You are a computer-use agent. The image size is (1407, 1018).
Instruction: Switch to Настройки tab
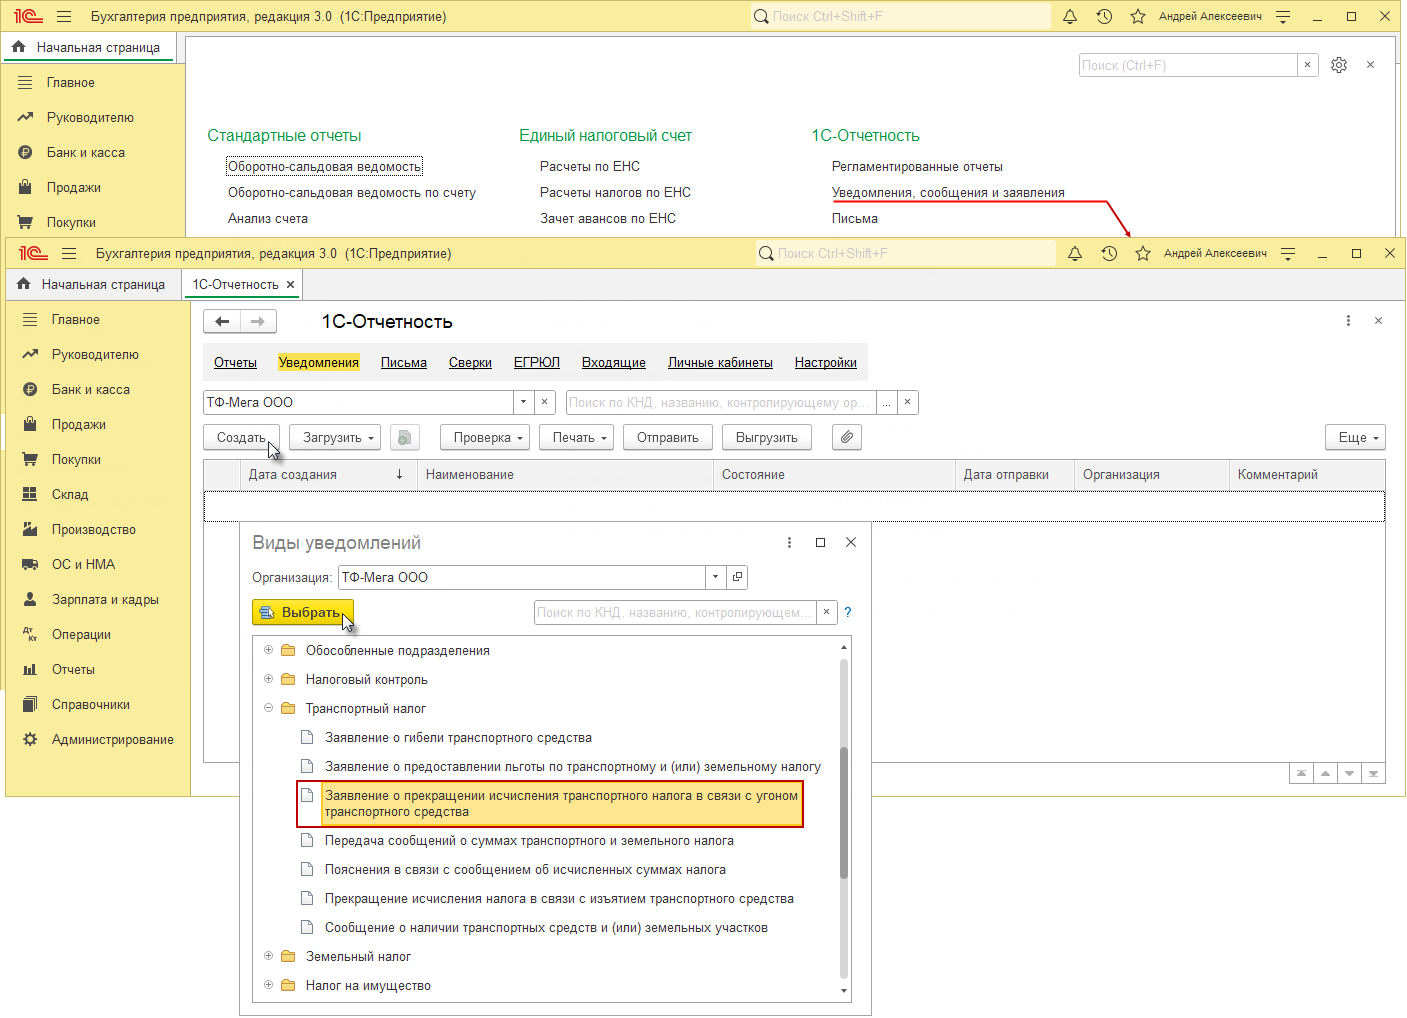826,362
